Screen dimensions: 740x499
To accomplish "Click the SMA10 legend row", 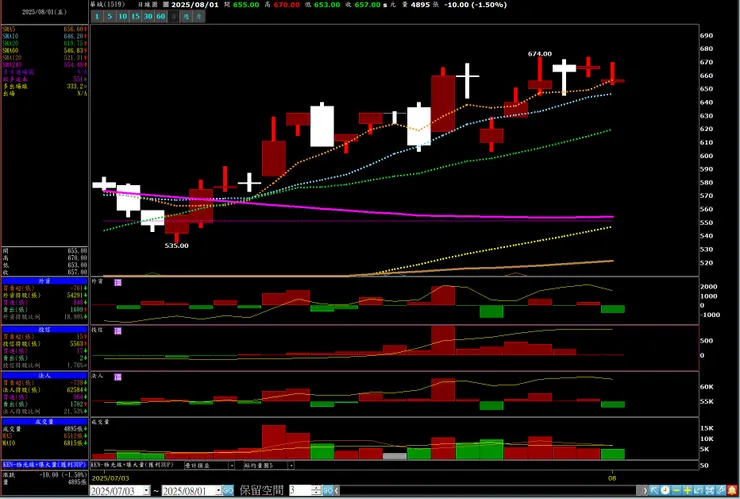I will coord(44,36).
